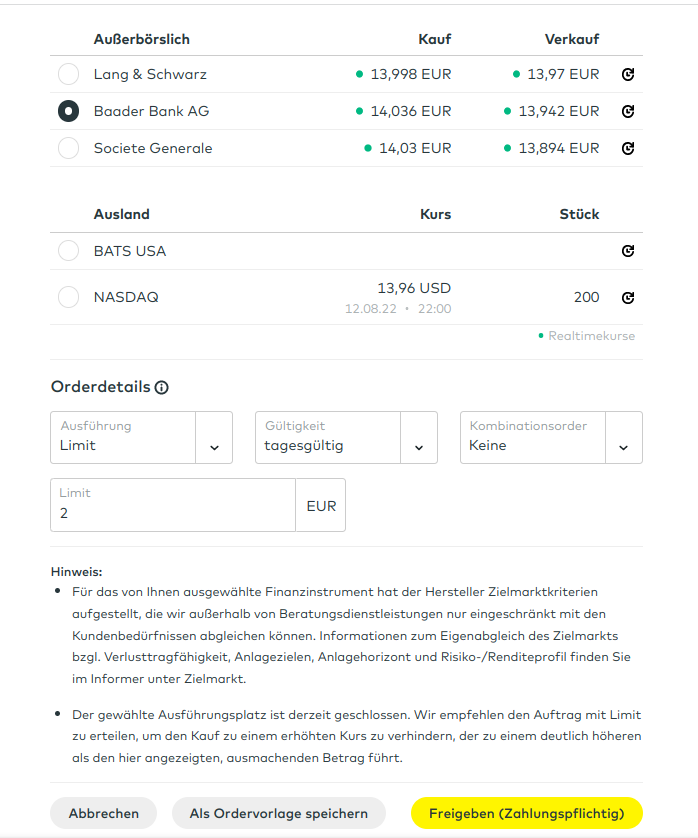Refresh the Baader Bank AG quote

pyautogui.click(x=628, y=111)
